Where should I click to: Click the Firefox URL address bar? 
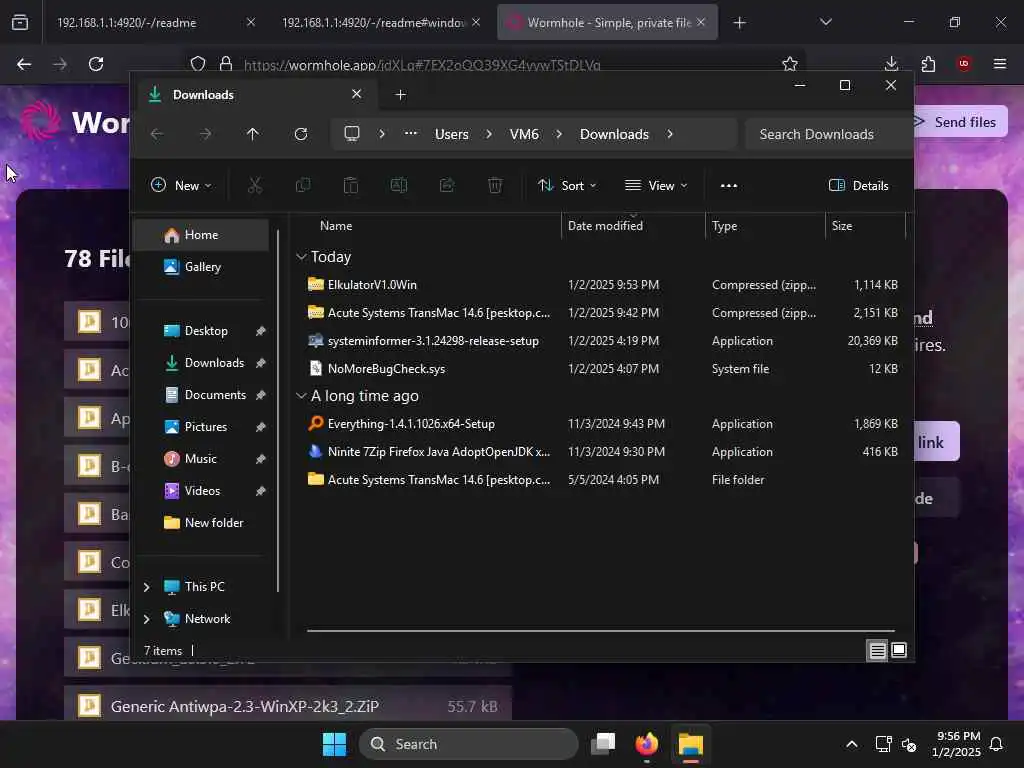pos(496,64)
